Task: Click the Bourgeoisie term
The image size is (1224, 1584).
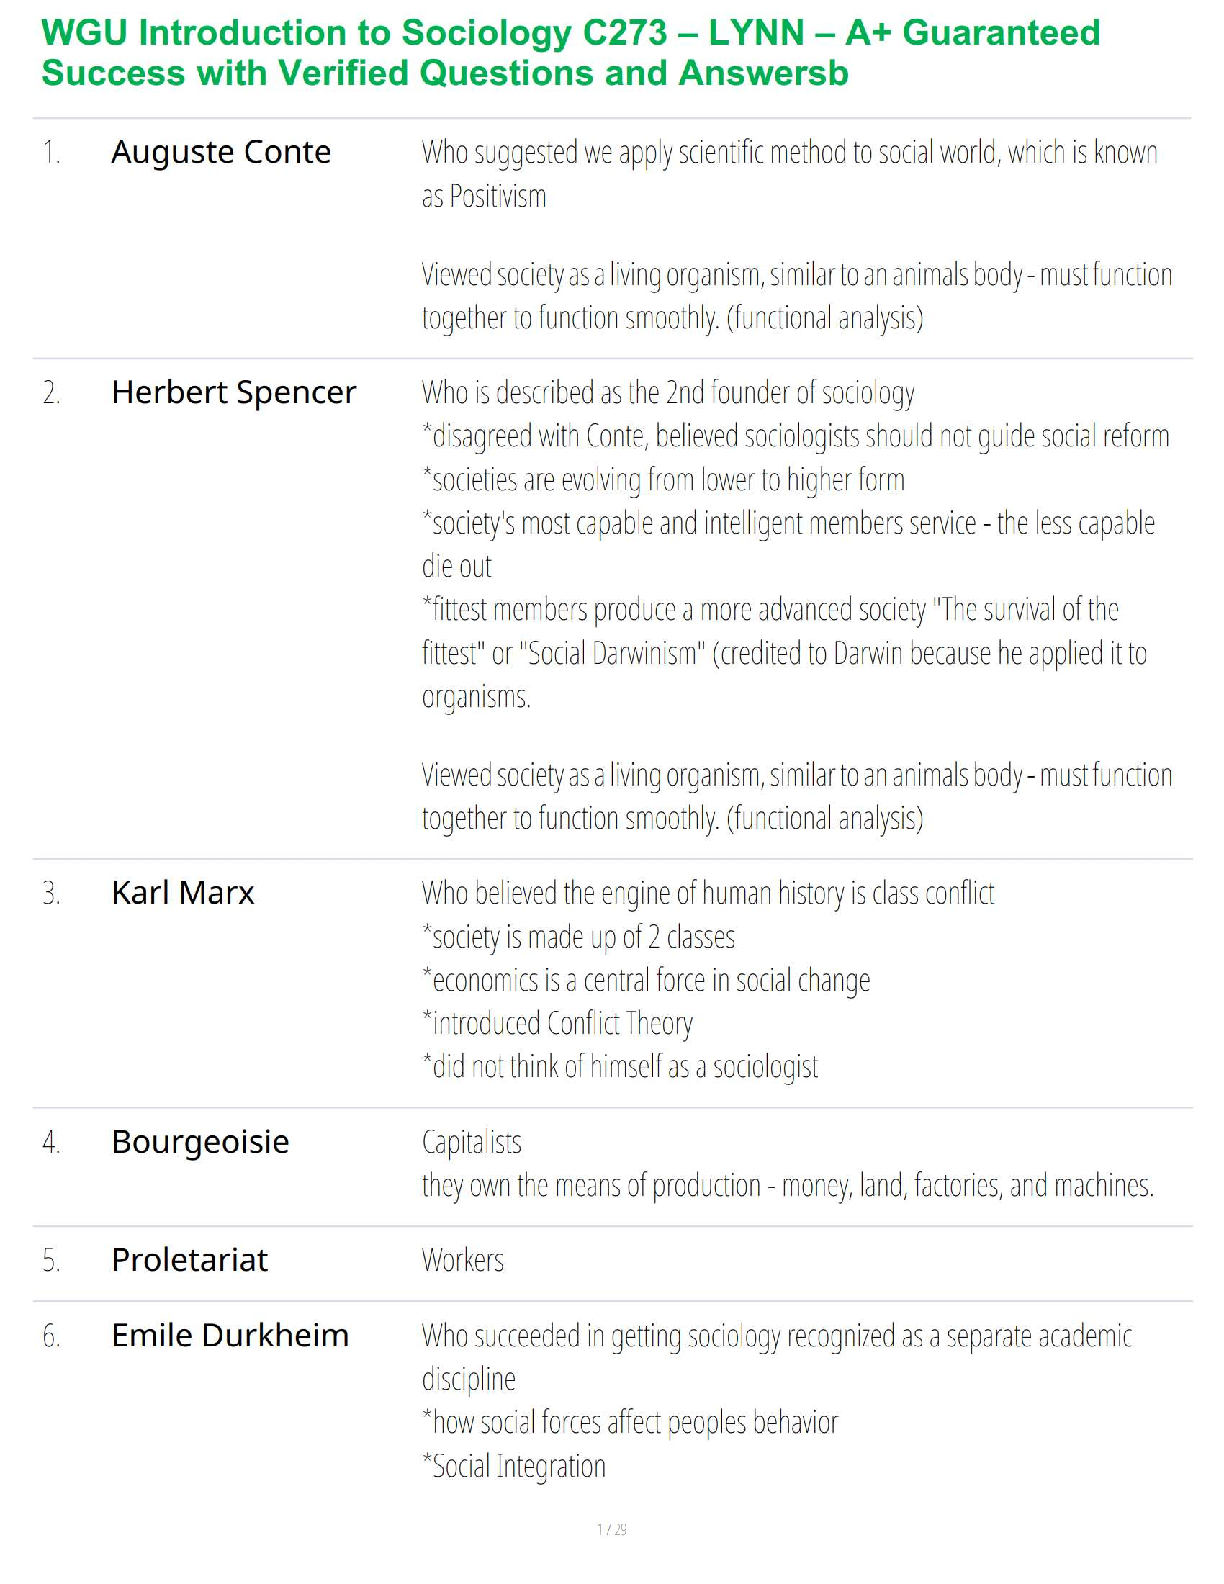Action: pyautogui.click(x=200, y=1141)
